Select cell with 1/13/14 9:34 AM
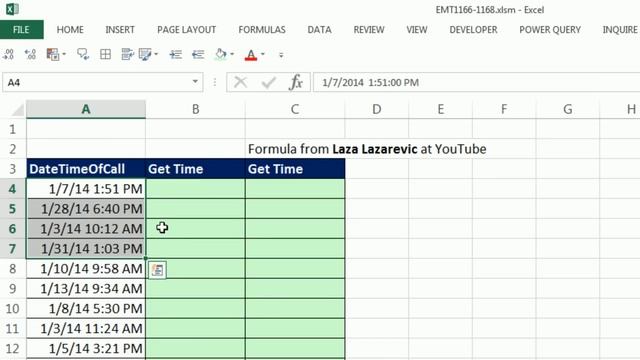Image resolution: width=640 pixels, height=360 pixels. 86,289
